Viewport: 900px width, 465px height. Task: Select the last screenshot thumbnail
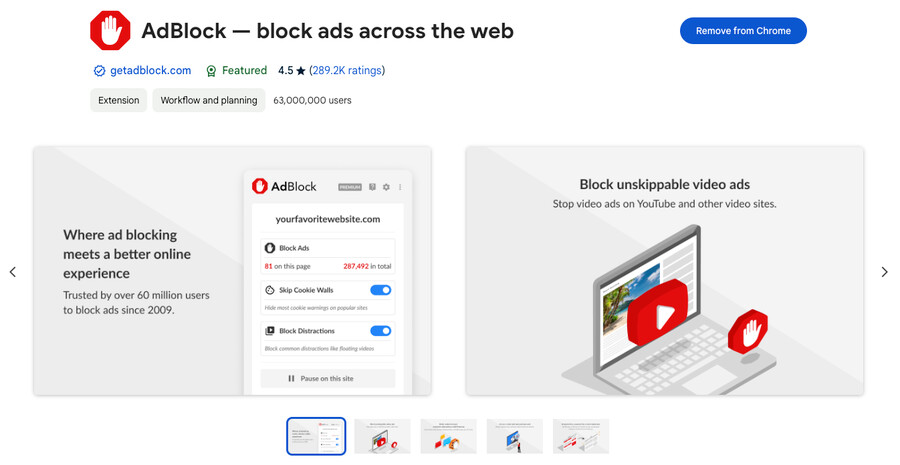coord(581,436)
